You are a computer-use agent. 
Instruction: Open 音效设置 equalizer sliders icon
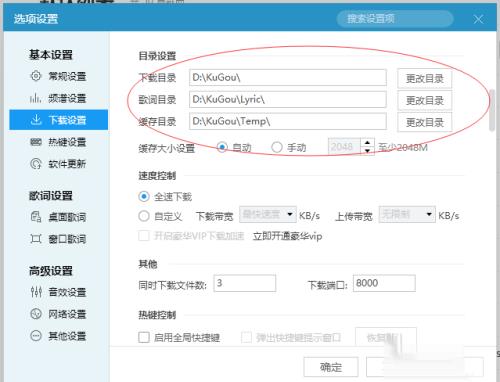[x=36, y=292]
